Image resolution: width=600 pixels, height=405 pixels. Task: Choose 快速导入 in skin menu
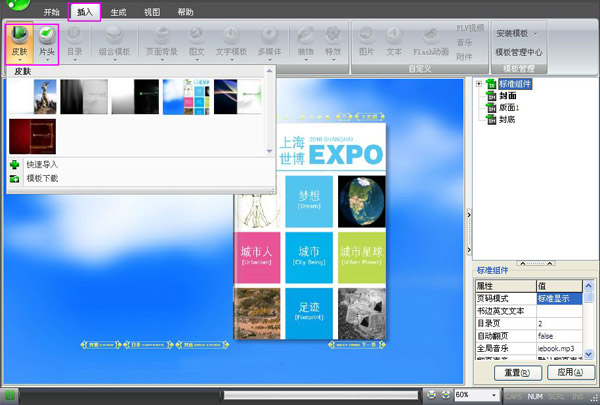(42, 165)
